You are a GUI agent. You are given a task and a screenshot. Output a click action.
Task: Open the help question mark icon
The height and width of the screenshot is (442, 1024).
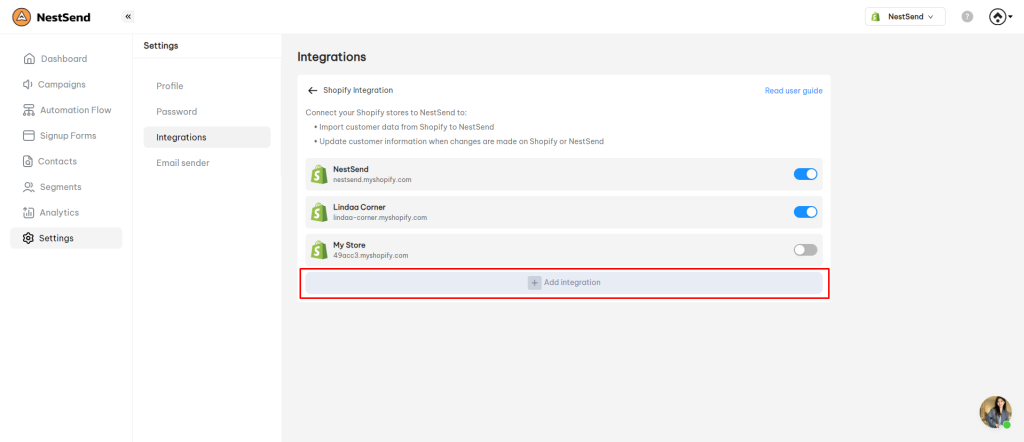coord(967,17)
